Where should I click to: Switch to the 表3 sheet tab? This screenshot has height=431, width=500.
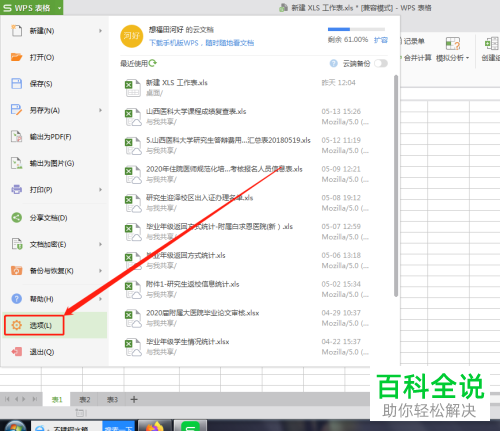coord(112,399)
